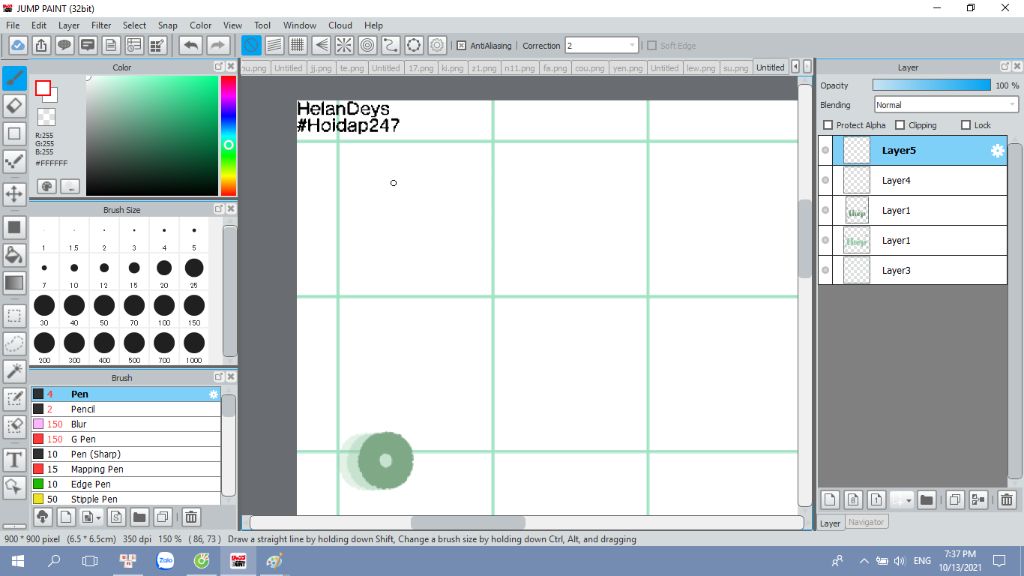Select the Select Pen tool
1024x576 pixels.
click(14, 399)
